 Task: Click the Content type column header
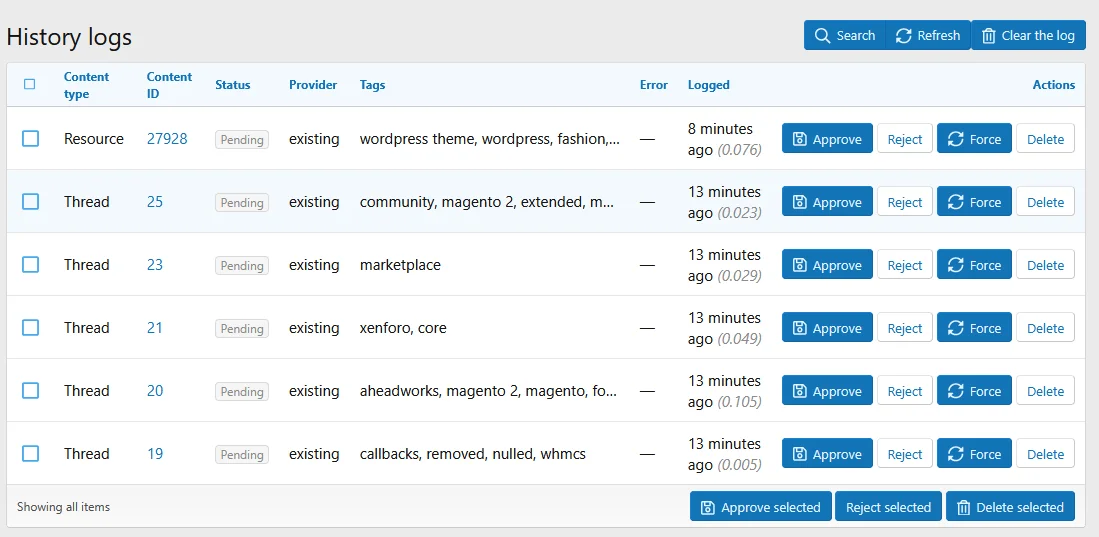86,85
